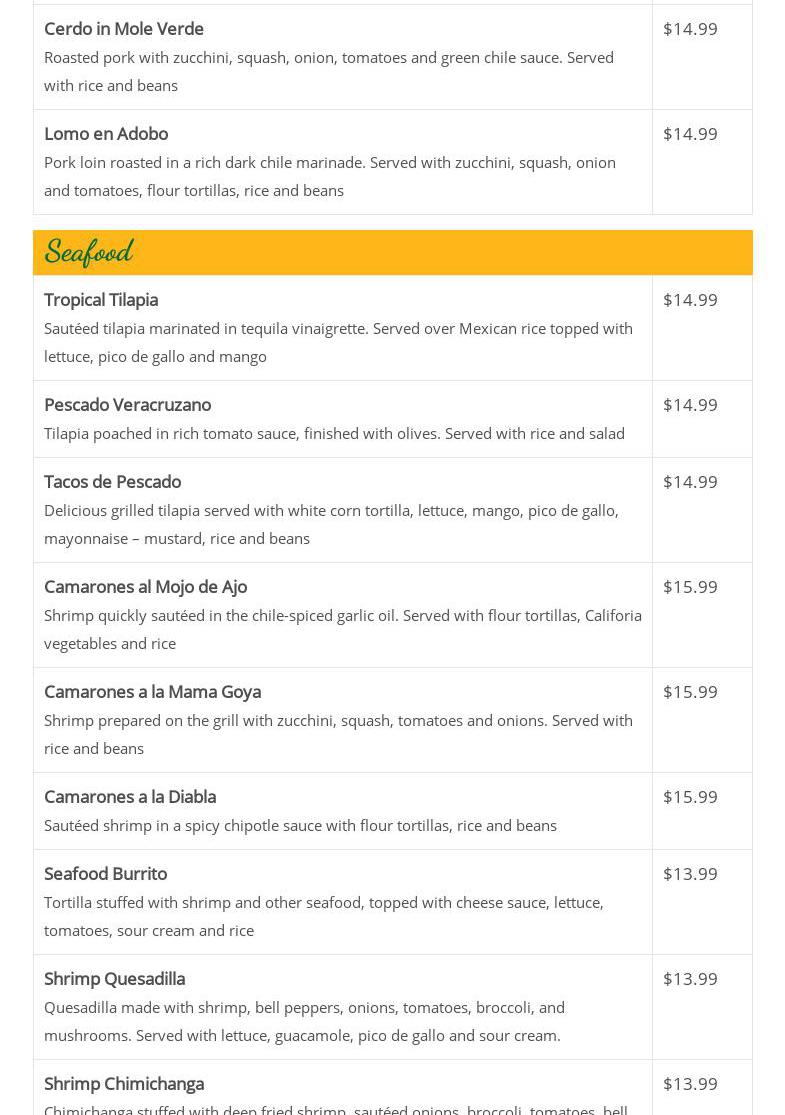Click the Pescado Veracruzano description
Viewport: 785px width, 1115px height.
click(x=334, y=433)
